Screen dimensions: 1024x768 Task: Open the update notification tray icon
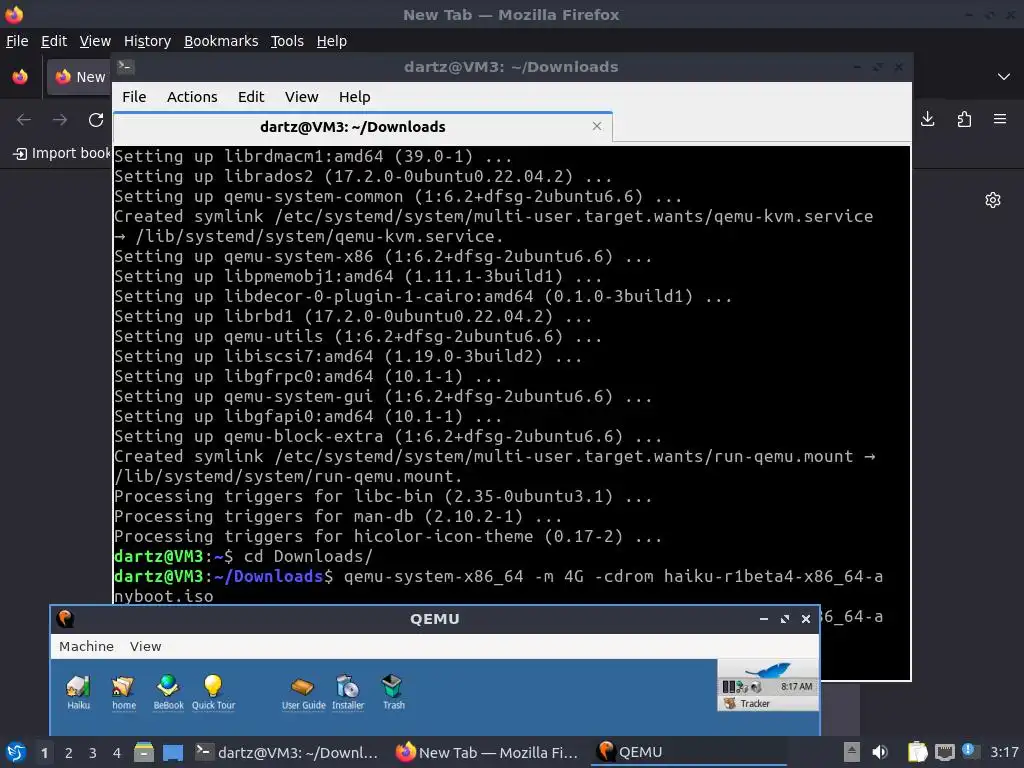coord(970,751)
